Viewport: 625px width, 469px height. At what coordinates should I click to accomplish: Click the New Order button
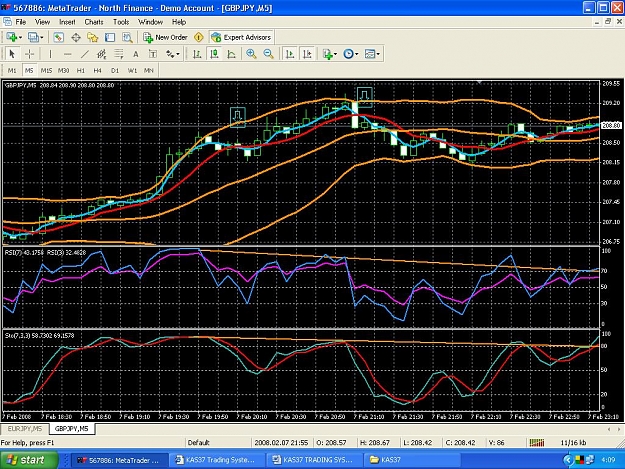(165, 37)
